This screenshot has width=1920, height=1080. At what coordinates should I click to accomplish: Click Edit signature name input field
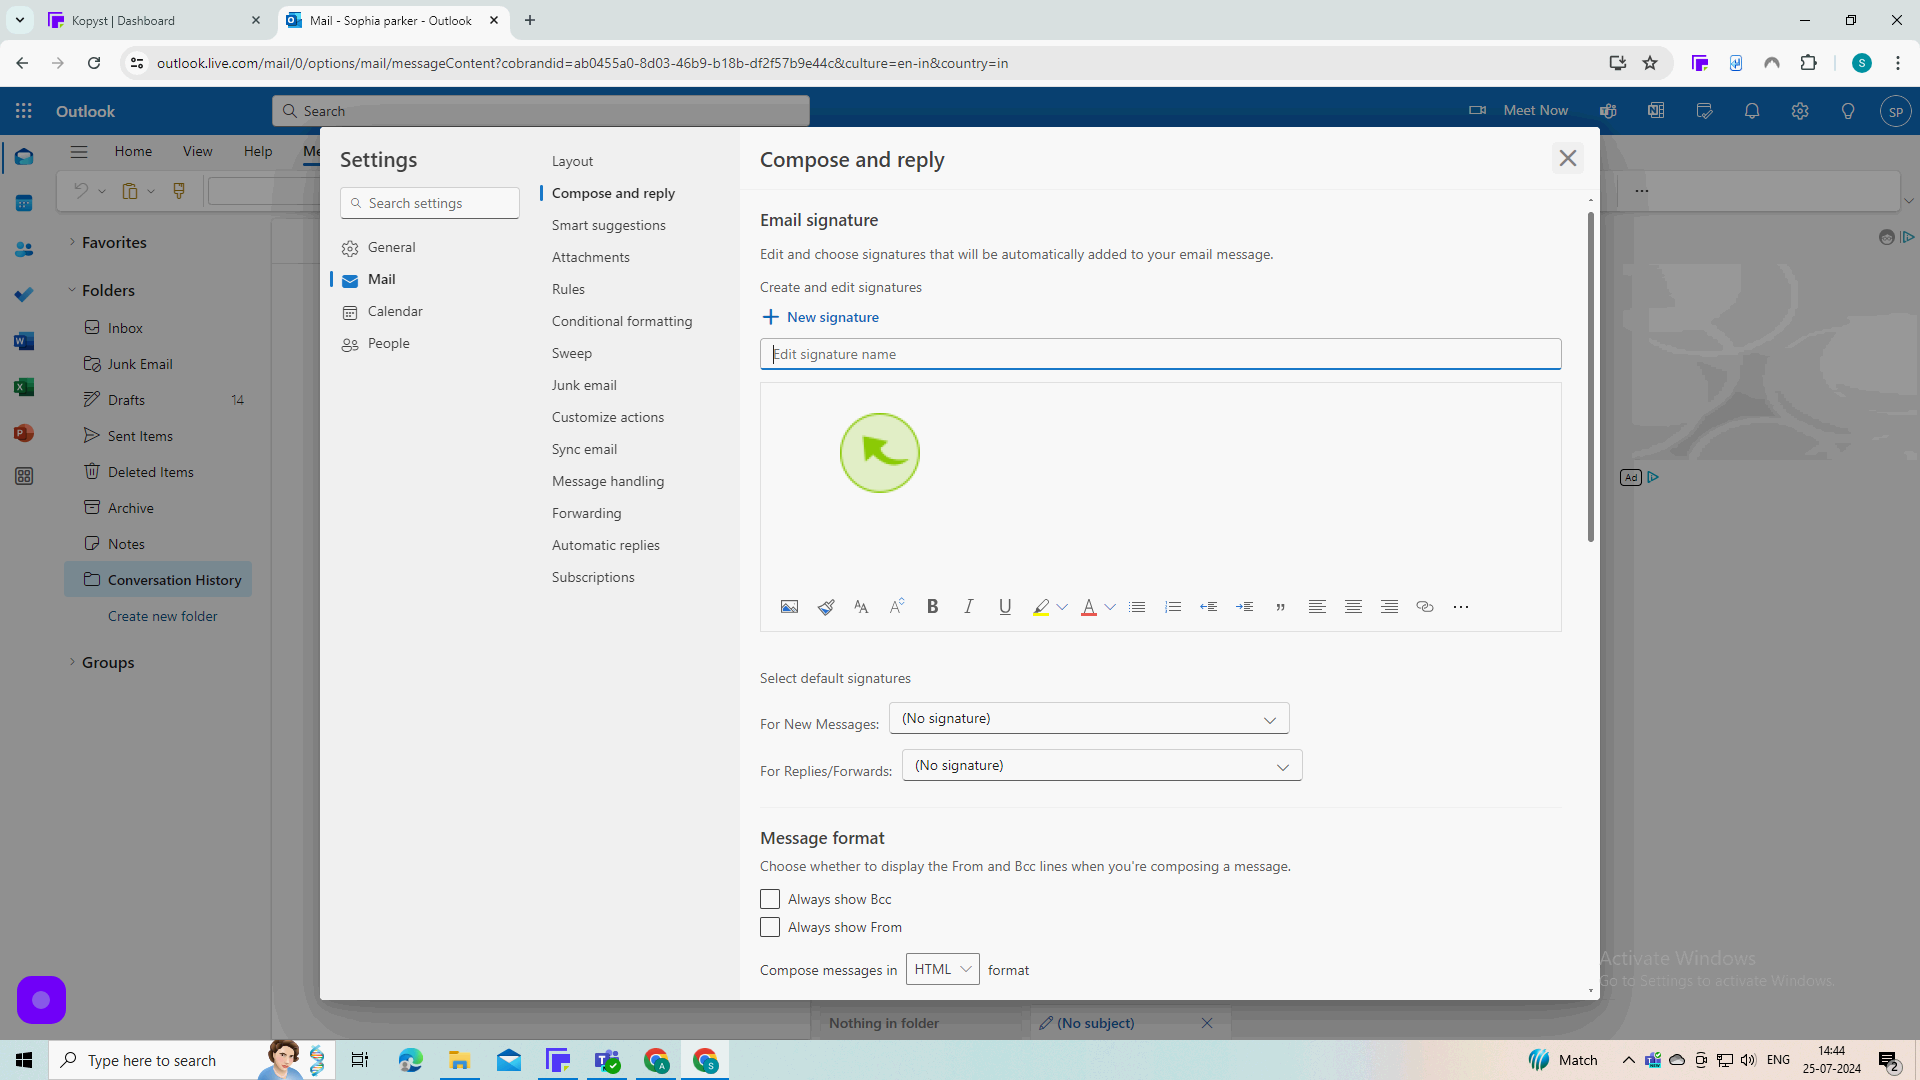tap(1160, 353)
